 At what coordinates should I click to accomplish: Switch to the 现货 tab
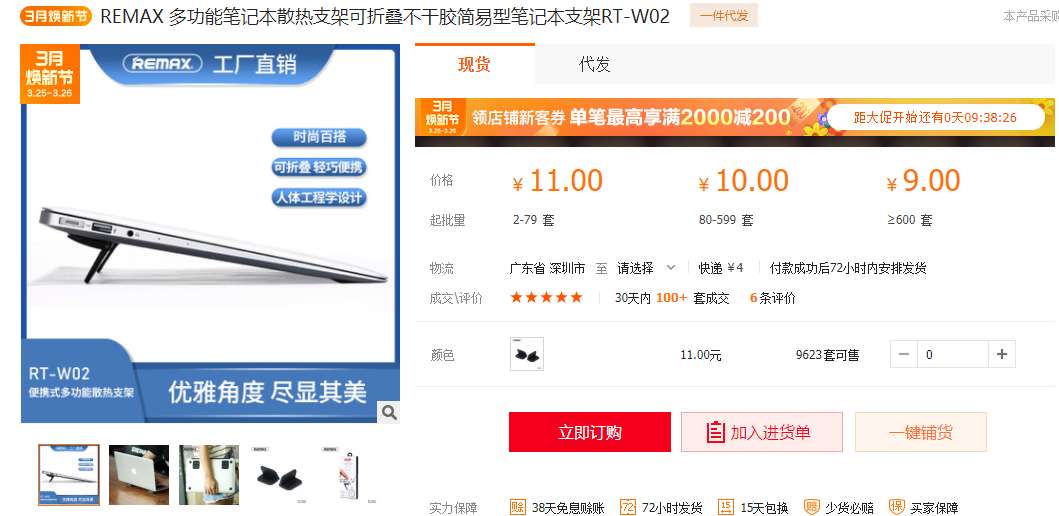pyautogui.click(x=474, y=64)
